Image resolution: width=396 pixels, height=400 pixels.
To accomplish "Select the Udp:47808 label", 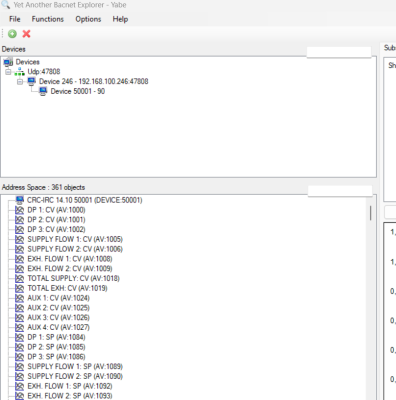I will [44, 72].
